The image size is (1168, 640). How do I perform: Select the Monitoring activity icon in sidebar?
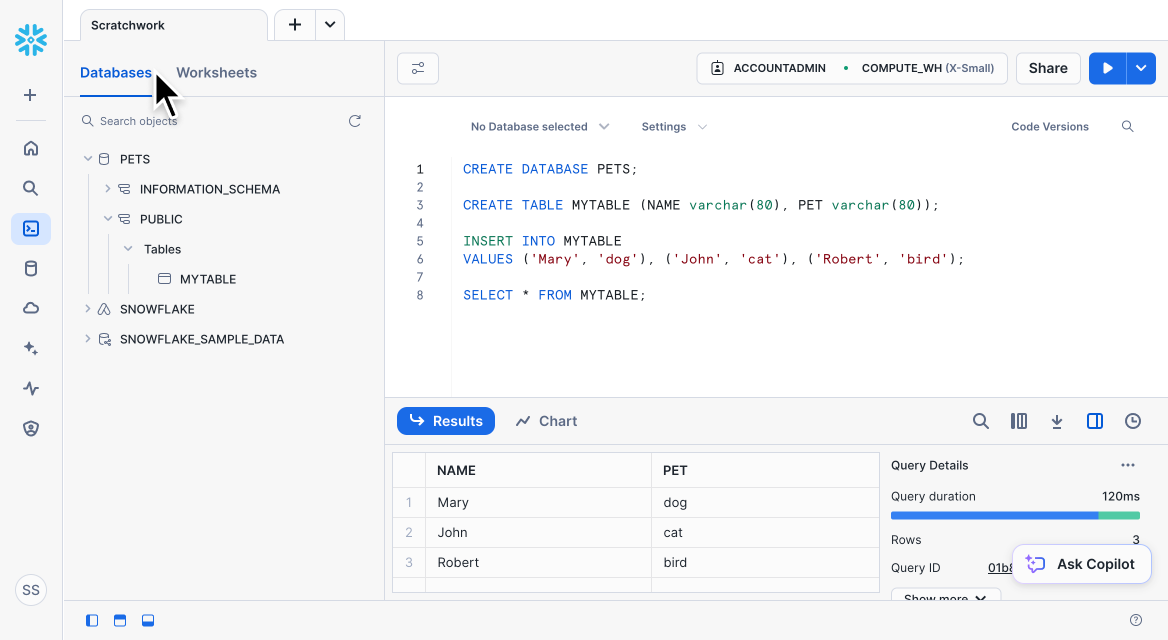[x=30, y=388]
